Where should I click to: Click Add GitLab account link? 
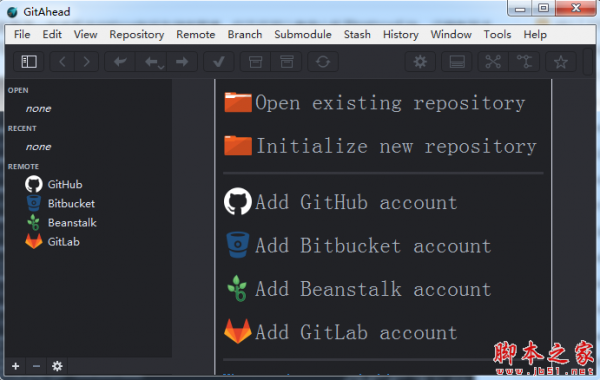[356, 333]
